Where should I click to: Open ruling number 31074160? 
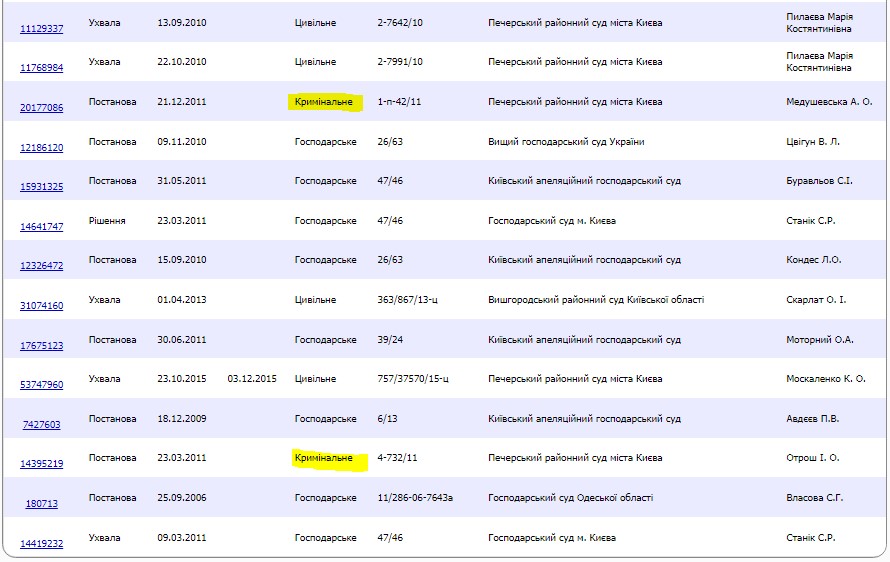point(41,306)
